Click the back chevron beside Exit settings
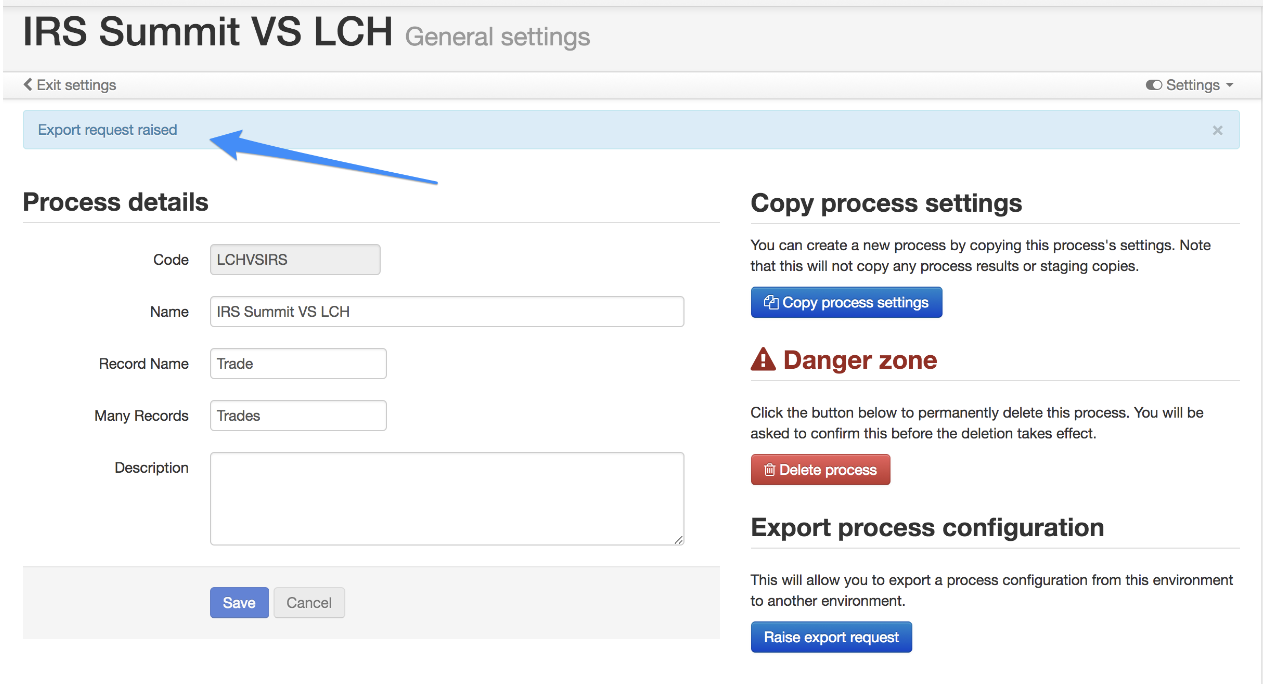The image size is (1272, 684). pyautogui.click(x=28, y=85)
